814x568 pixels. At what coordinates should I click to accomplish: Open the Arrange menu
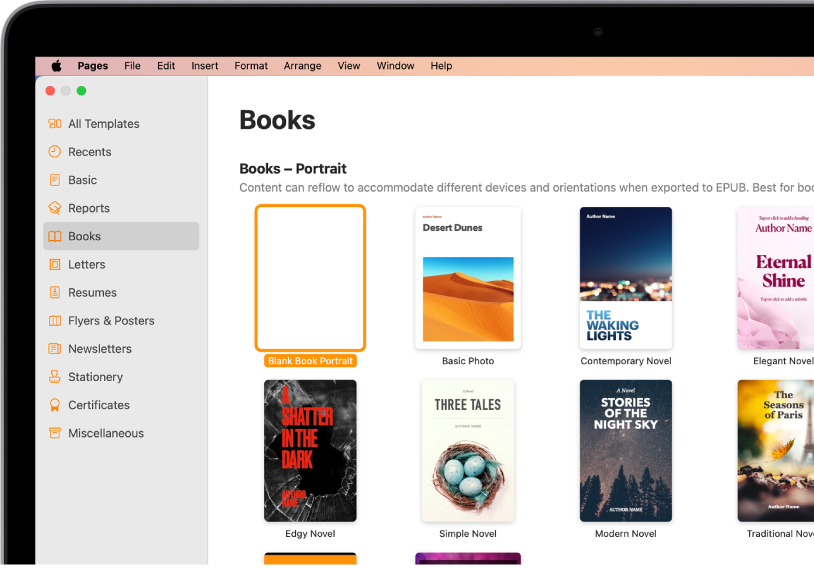[303, 66]
